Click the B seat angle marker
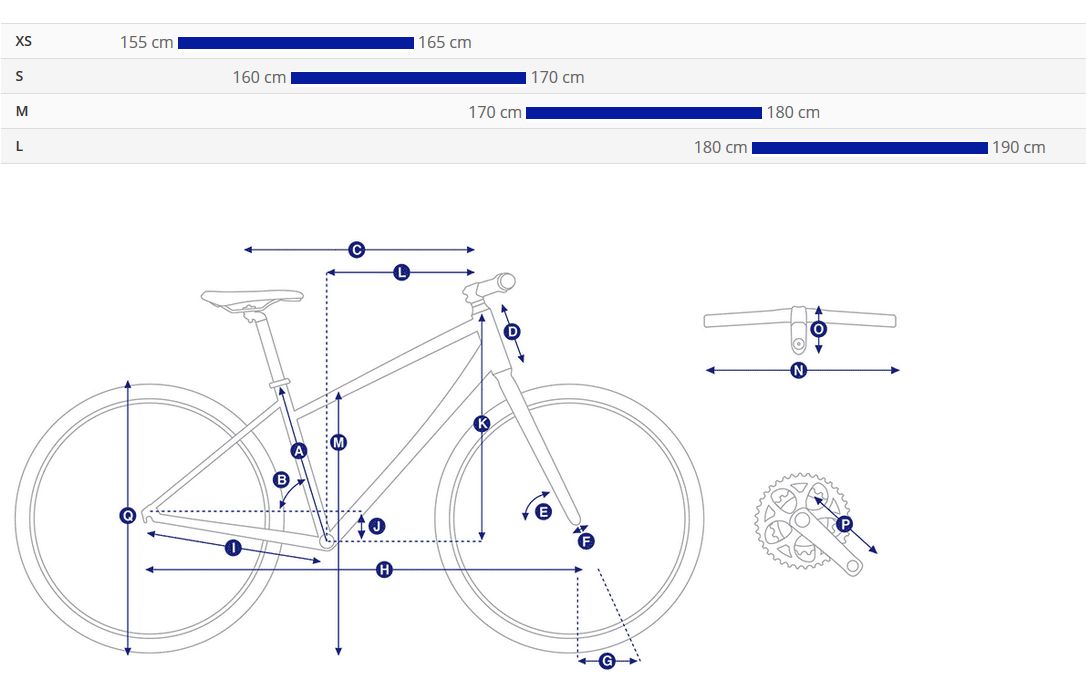 (x=281, y=480)
